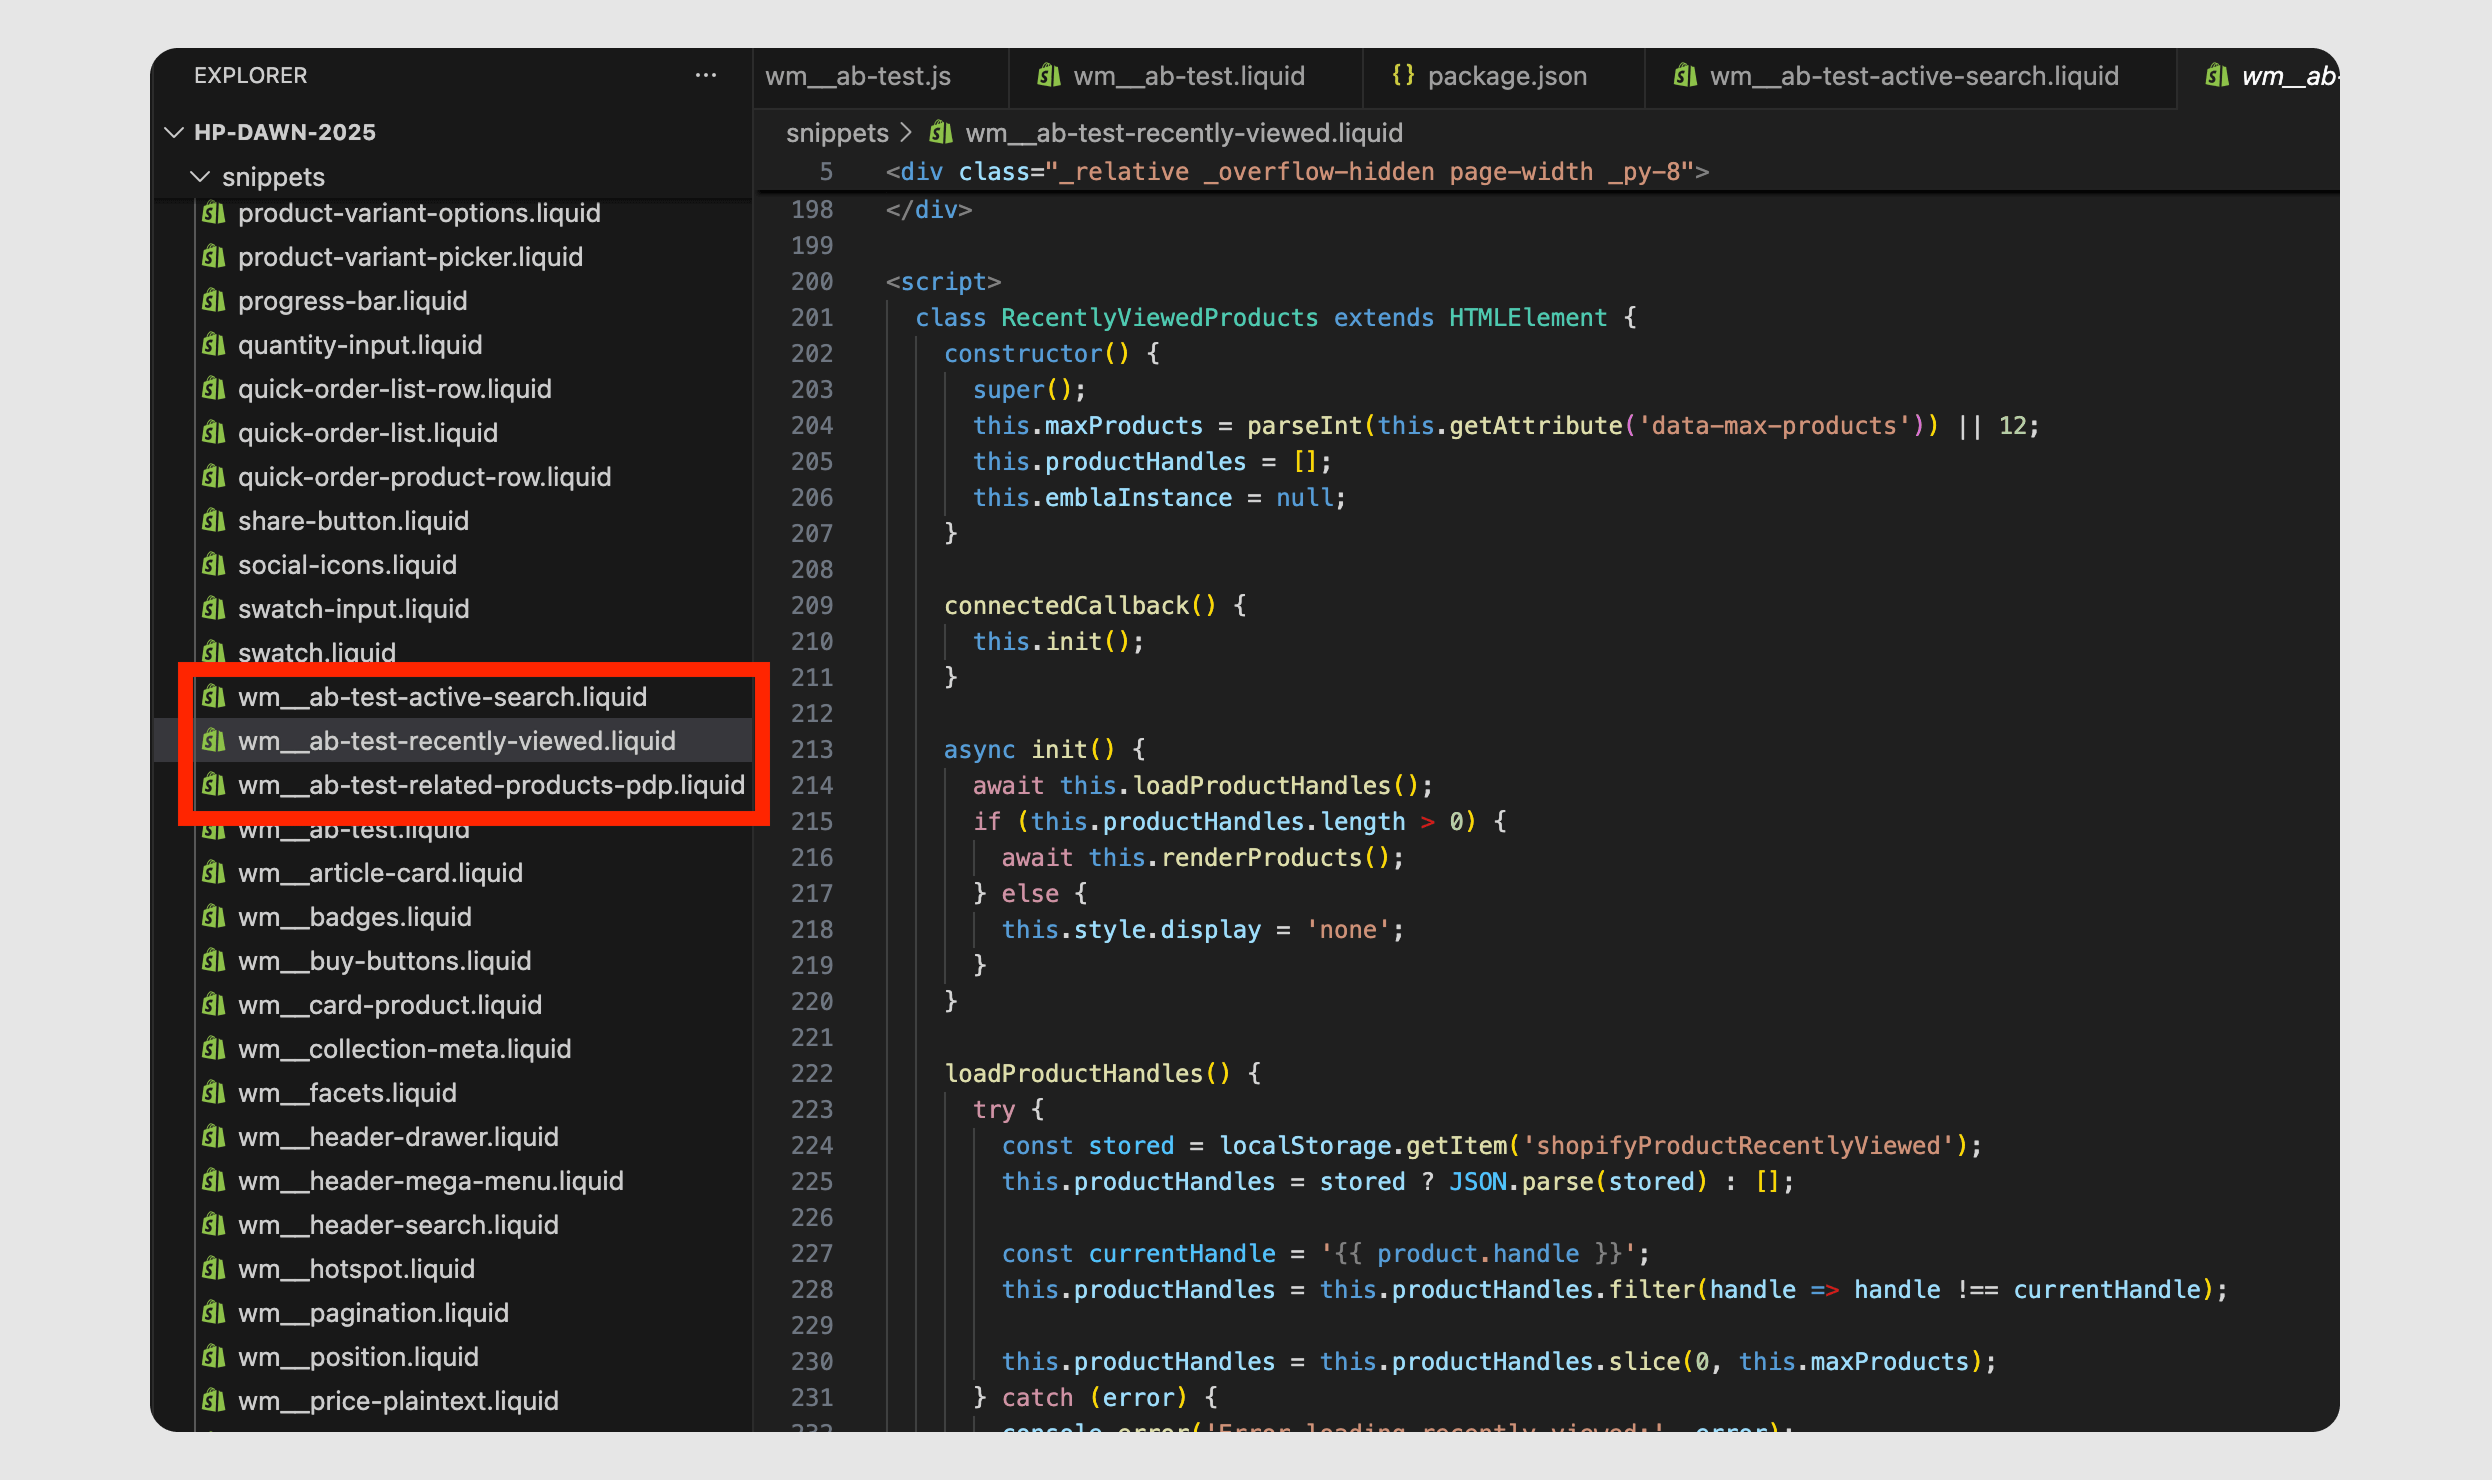Image resolution: width=2492 pixels, height=1480 pixels.
Task: Collapse the snippets folder chevron
Action: [x=201, y=177]
